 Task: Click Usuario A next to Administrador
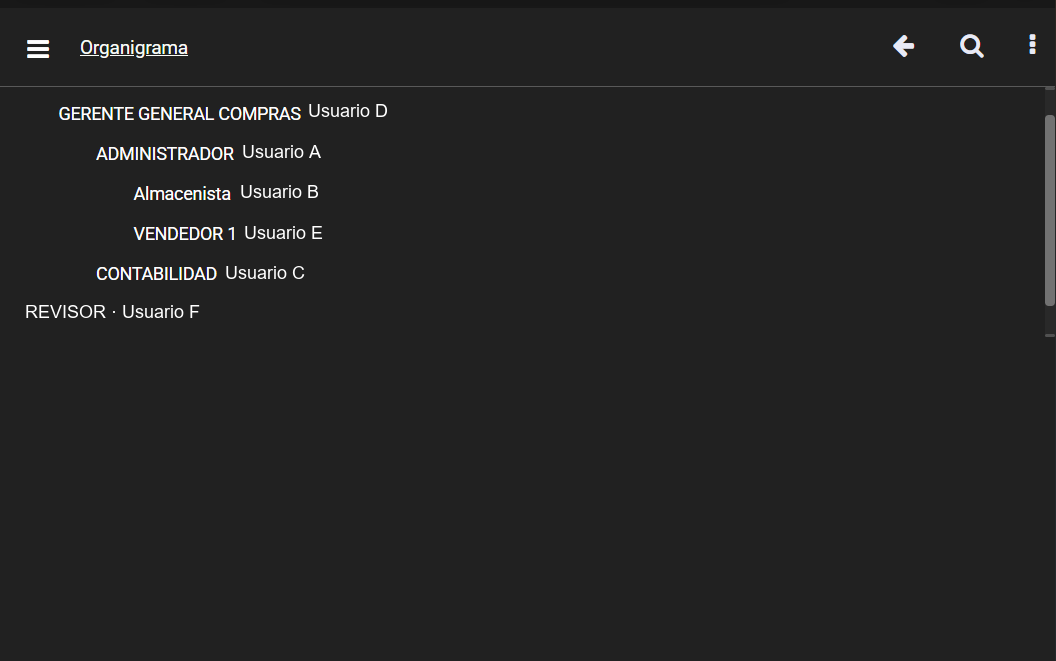click(x=282, y=152)
